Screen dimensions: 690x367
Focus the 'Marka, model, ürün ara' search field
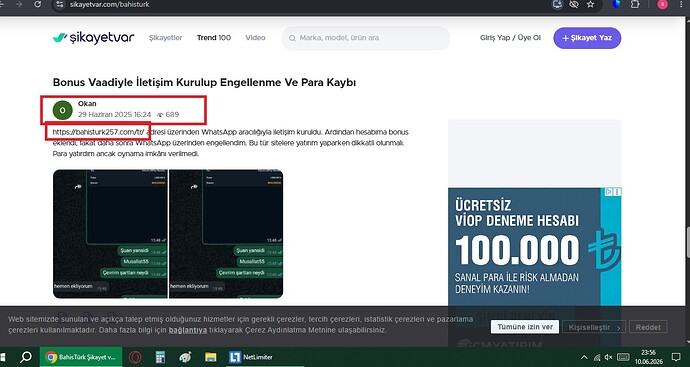(366, 38)
